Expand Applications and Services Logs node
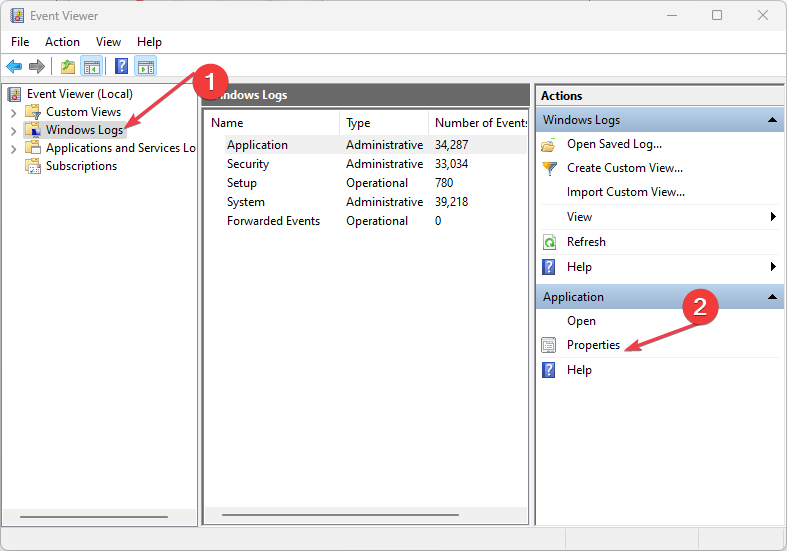Screen dimensions: 787x551 (14, 149)
